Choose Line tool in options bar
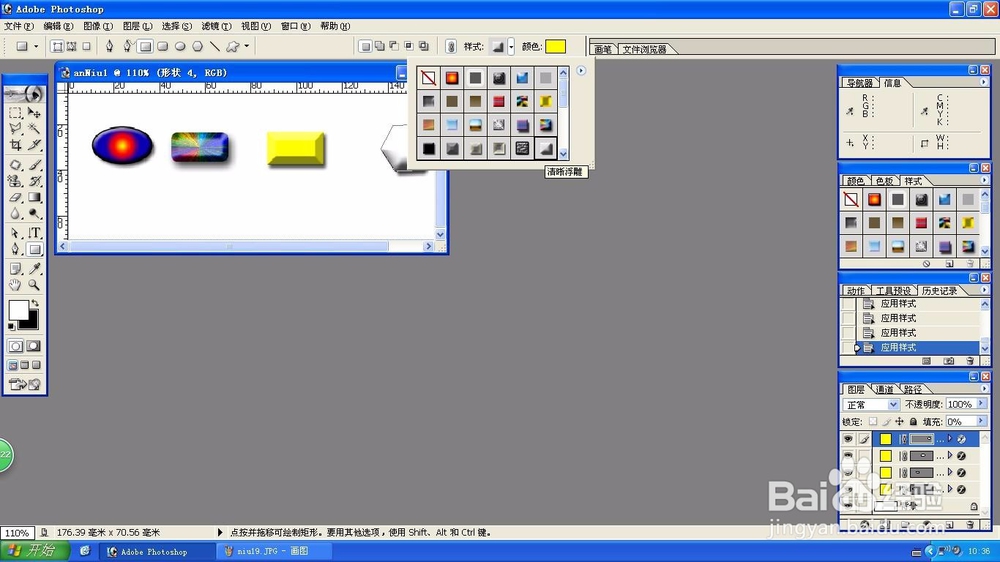This screenshot has height=562, width=1000. 215,46
